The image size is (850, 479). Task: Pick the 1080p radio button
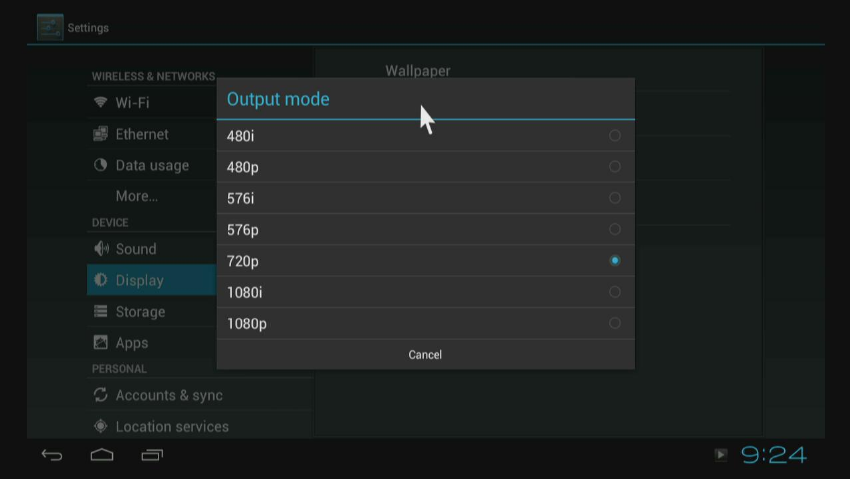(614, 323)
